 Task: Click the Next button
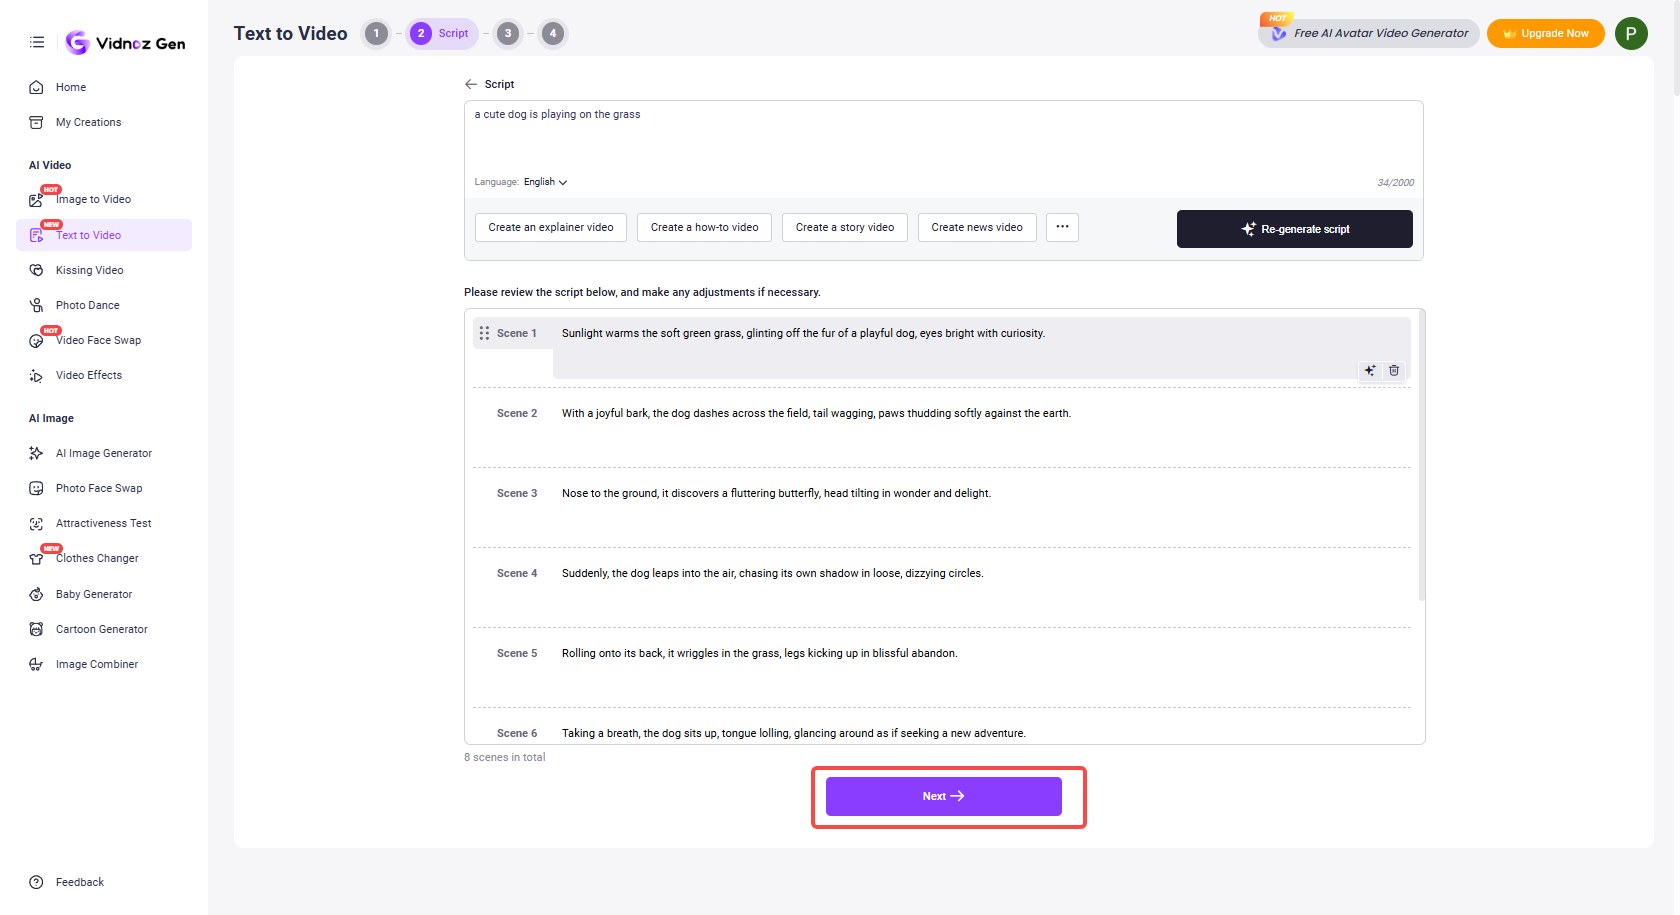click(944, 796)
